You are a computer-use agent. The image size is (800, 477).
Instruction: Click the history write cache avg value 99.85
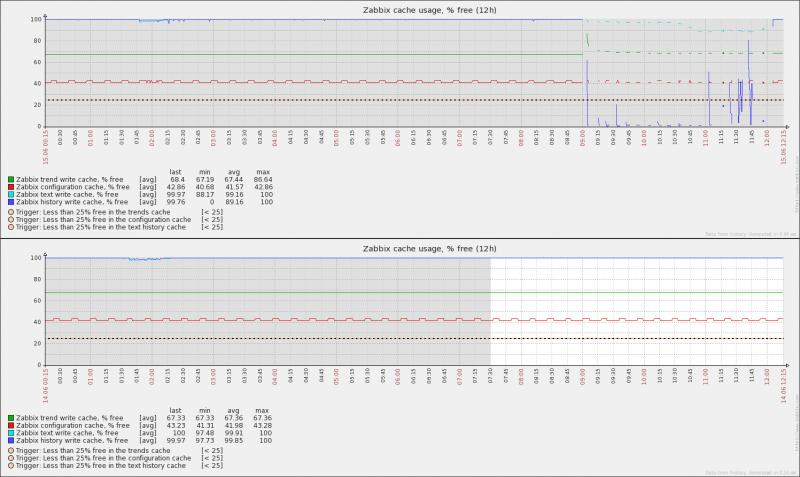tap(234, 440)
